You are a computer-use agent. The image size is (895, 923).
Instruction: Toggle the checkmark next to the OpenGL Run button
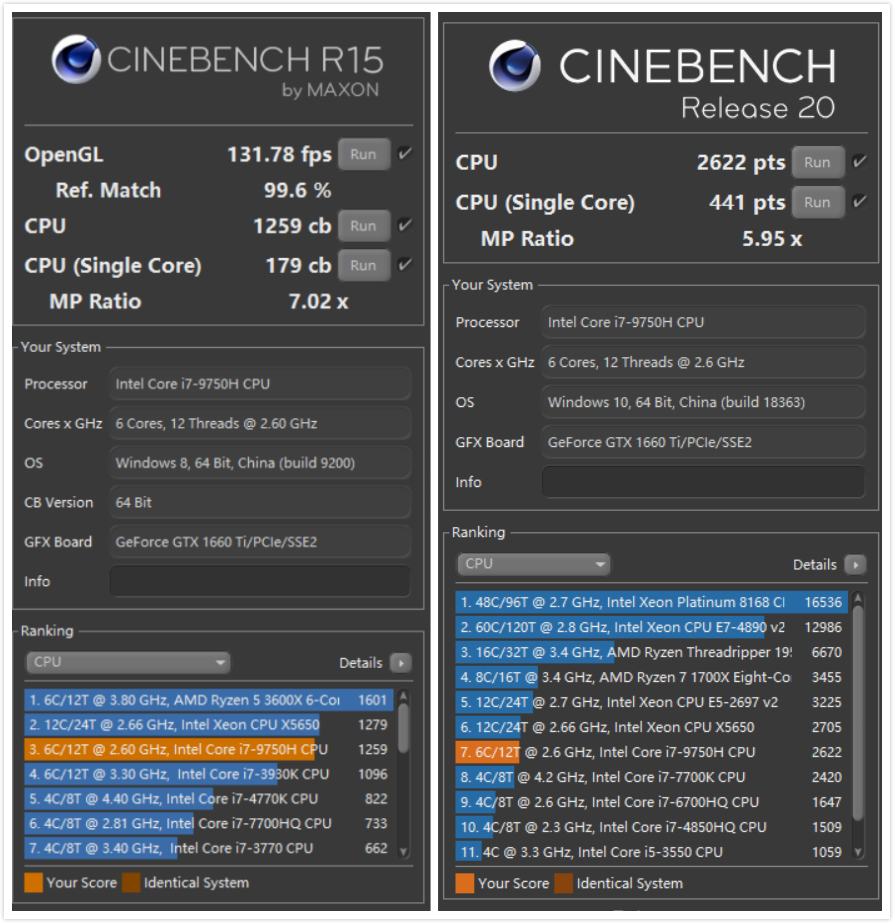403,153
